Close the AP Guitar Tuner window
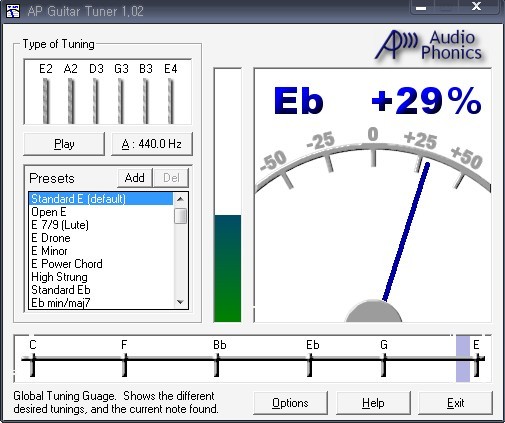Screen dimensions: 505x423 [x=477, y=7]
